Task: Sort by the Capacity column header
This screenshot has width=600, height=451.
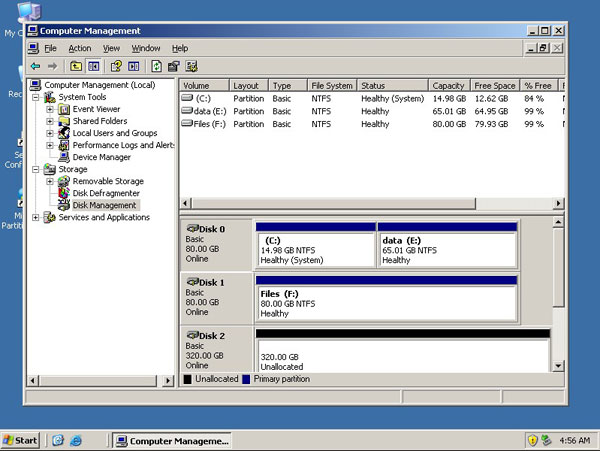Action: coord(449,85)
